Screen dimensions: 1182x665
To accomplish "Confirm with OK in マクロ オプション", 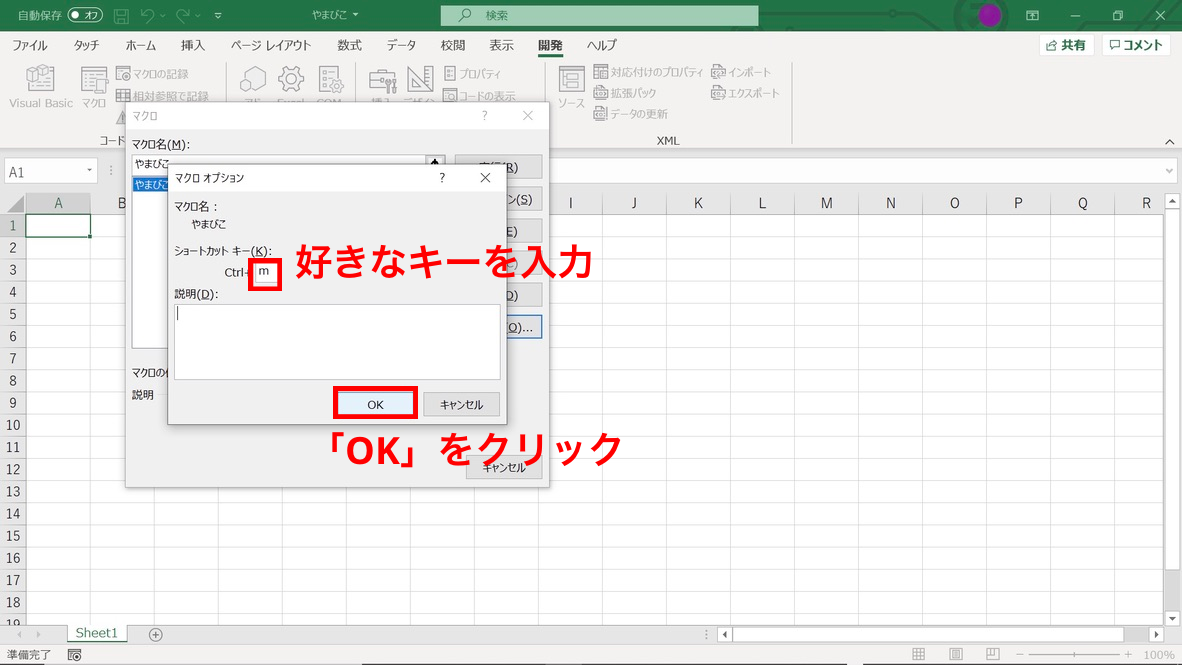I will click(375, 405).
